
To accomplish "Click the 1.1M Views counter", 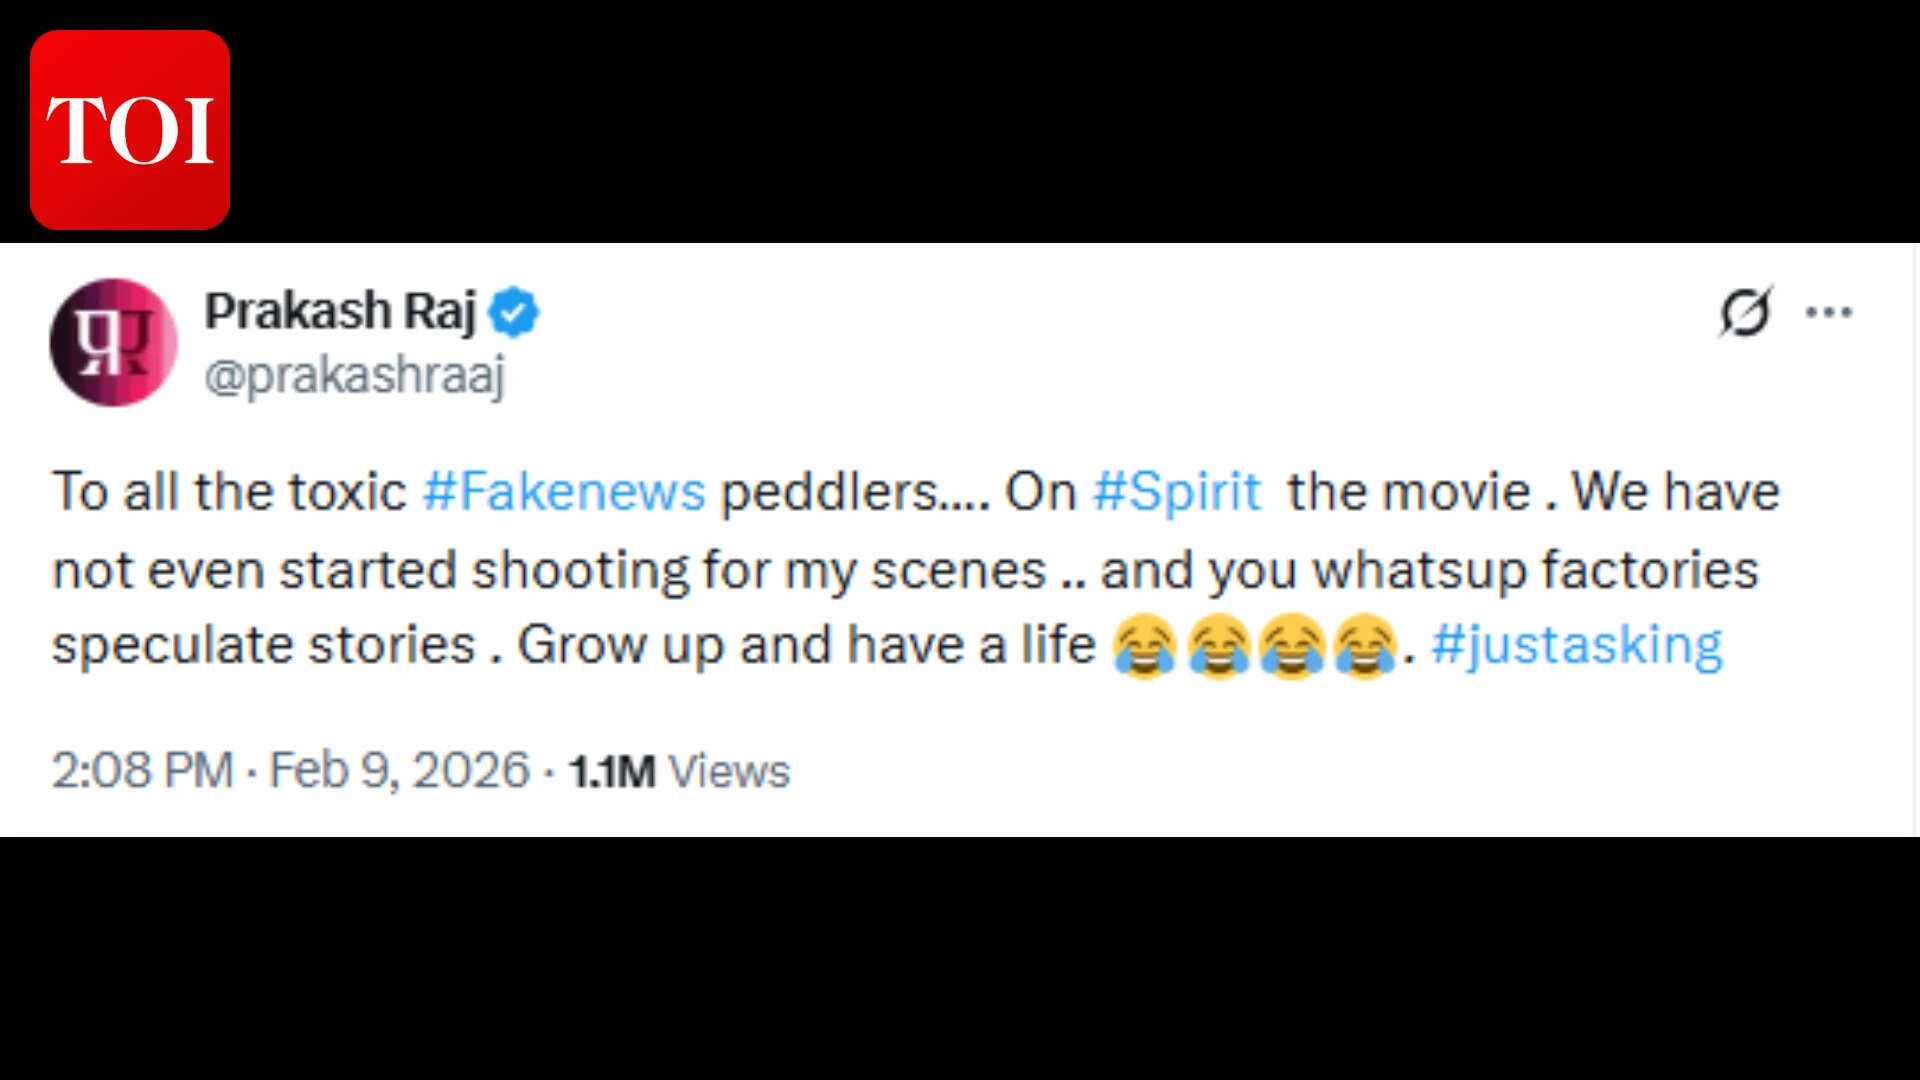I will pos(677,770).
